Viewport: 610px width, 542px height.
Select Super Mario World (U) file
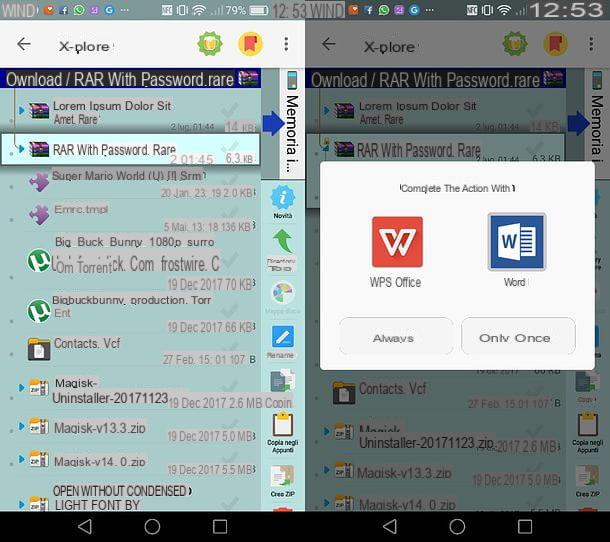point(130,182)
